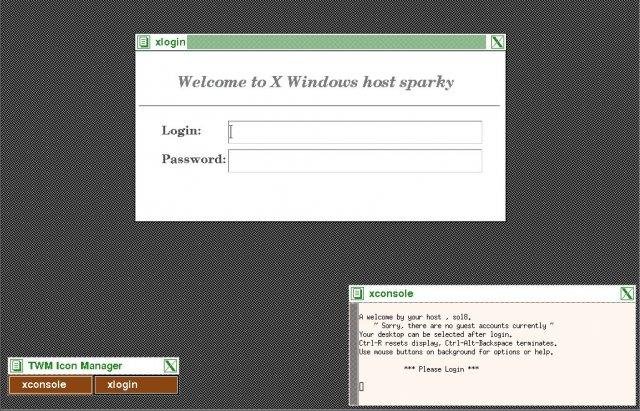Click the xconsole titlebar X resize icon
Image resolution: width=640 pixels, height=411 pixels.
(x=627, y=293)
